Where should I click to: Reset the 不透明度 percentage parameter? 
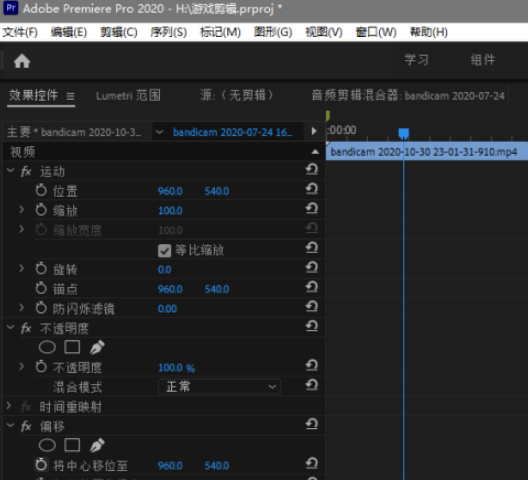point(312,365)
